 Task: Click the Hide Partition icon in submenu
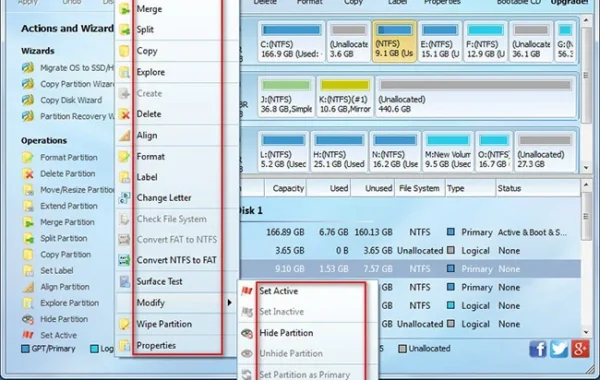coord(247,333)
